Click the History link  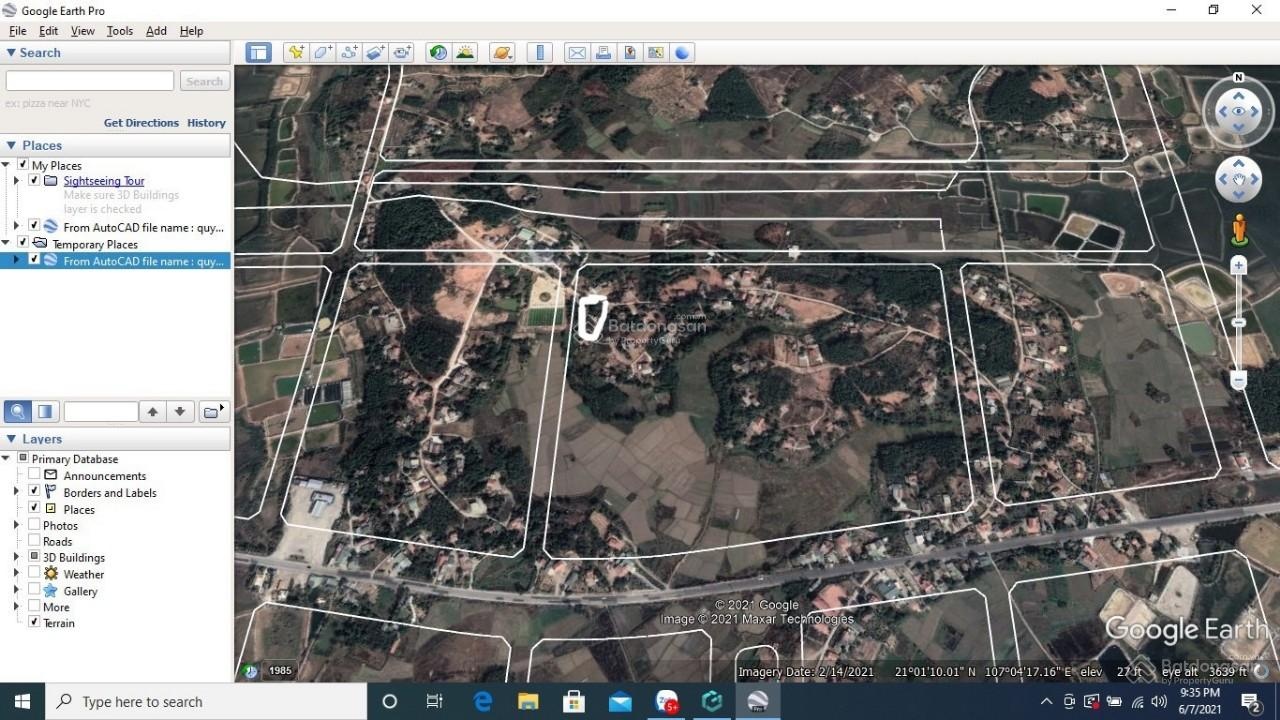pos(206,123)
